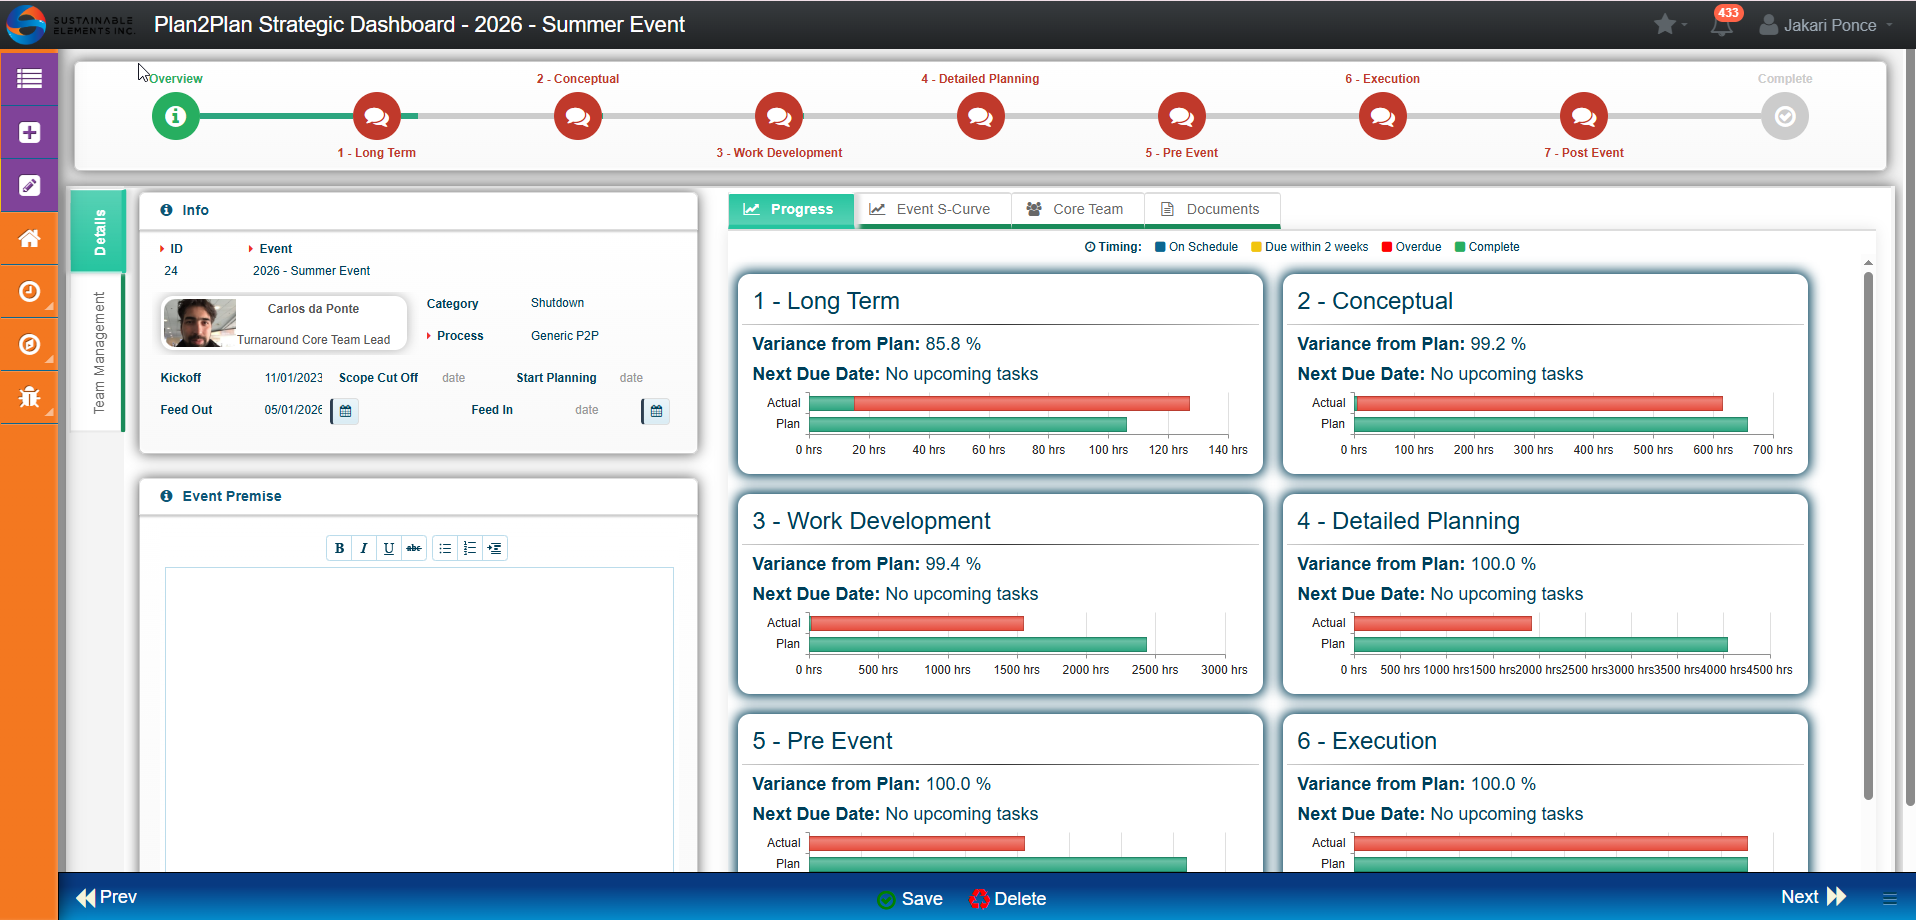The image size is (1916, 920).
Task: Select the Details vertical tab
Action: click(x=99, y=231)
